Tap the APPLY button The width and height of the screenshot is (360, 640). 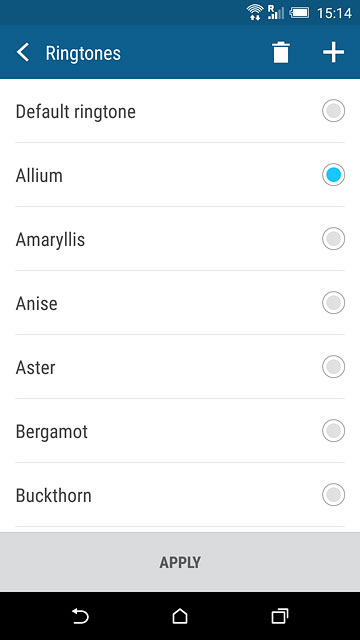click(180, 562)
